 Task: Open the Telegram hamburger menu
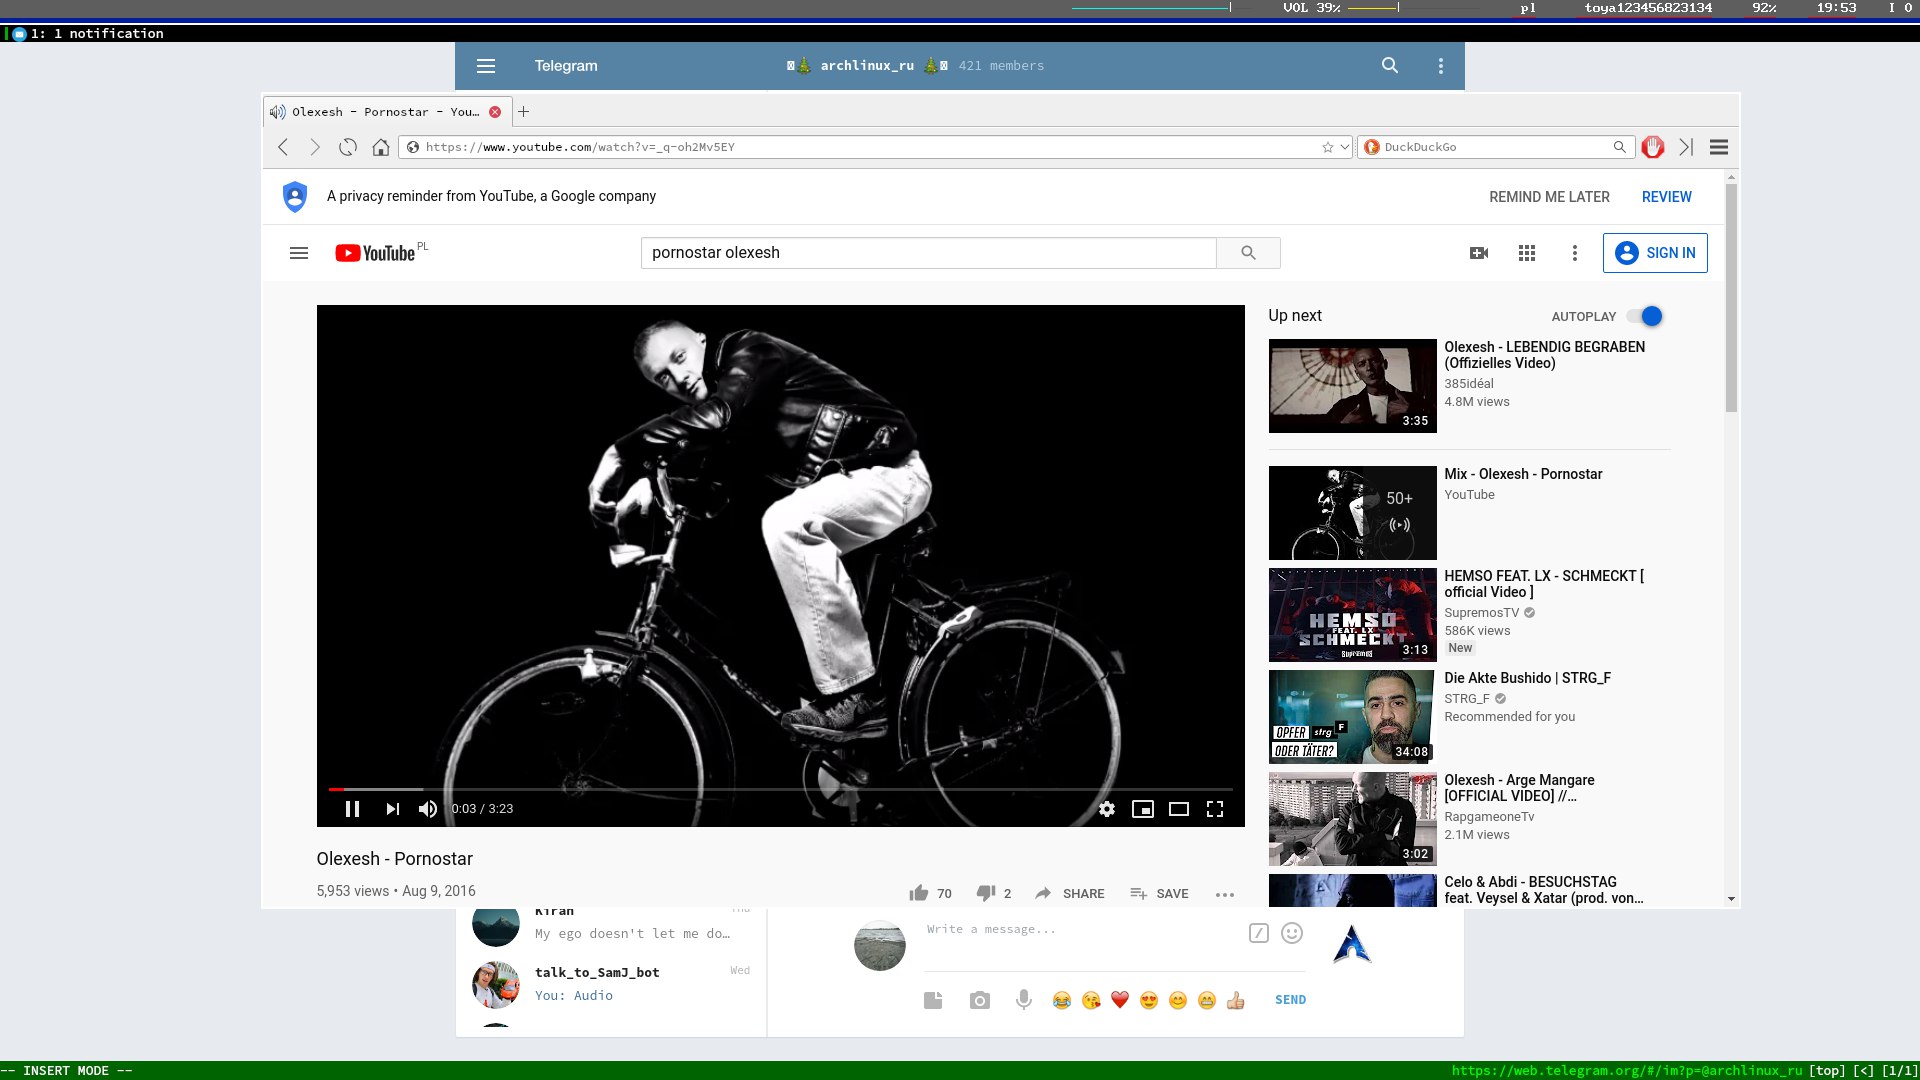click(x=486, y=66)
